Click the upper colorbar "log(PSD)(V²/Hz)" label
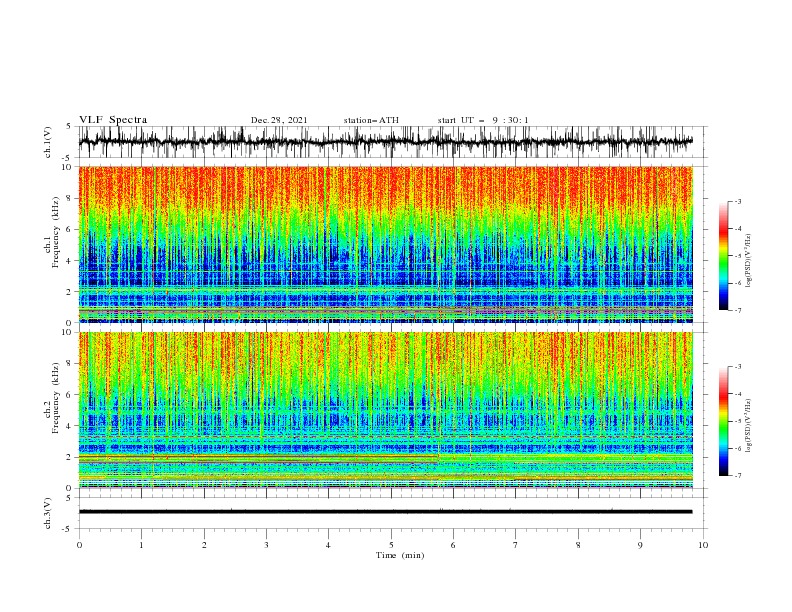 (748, 261)
